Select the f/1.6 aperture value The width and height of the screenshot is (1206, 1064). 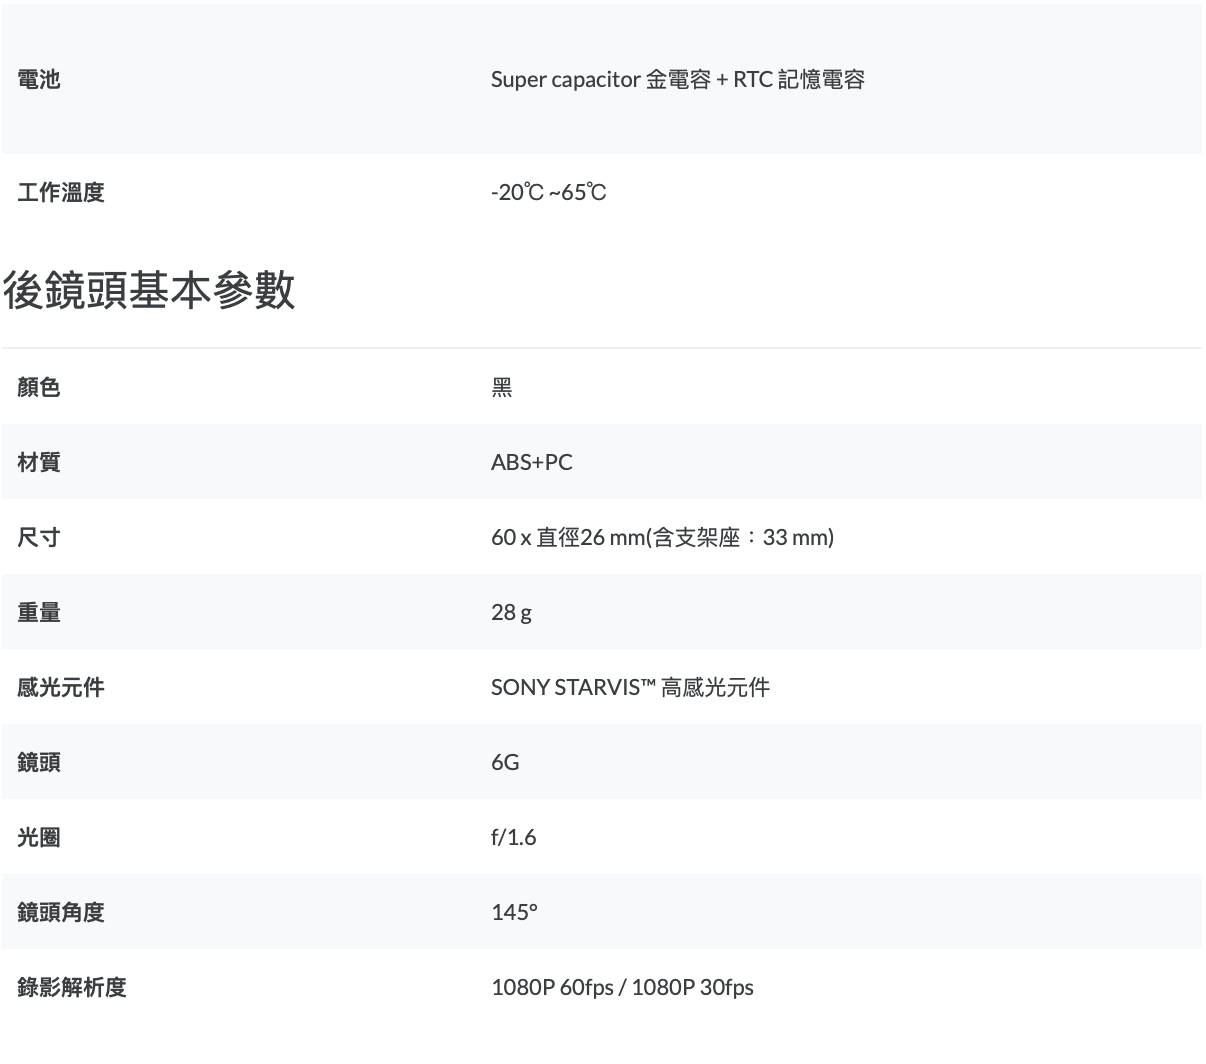coord(513,837)
